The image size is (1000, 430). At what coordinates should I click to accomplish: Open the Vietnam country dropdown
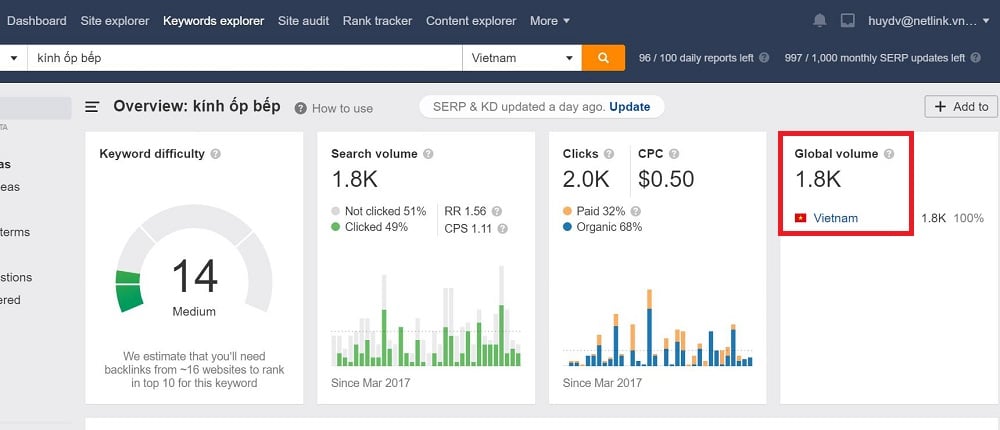click(x=522, y=57)
